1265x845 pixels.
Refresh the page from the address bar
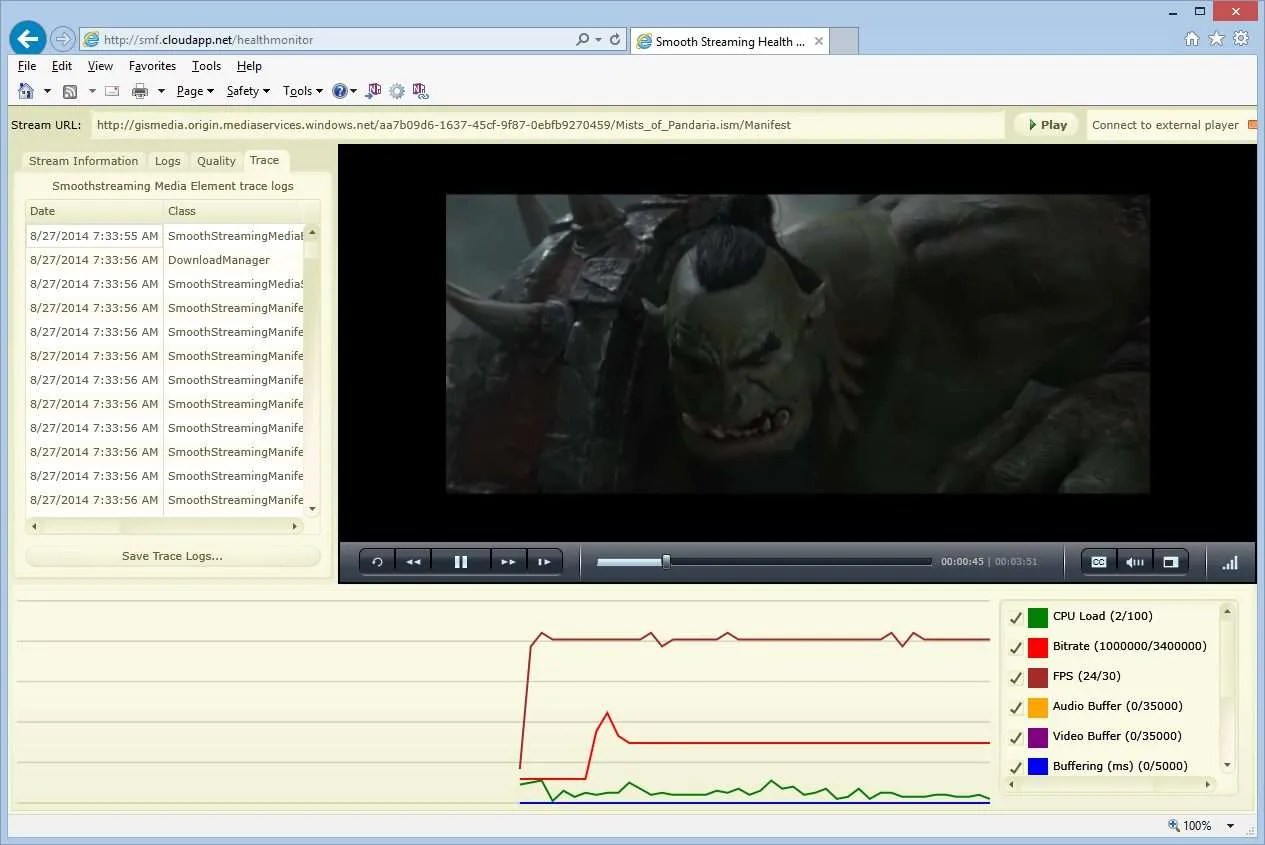(615, 40)
